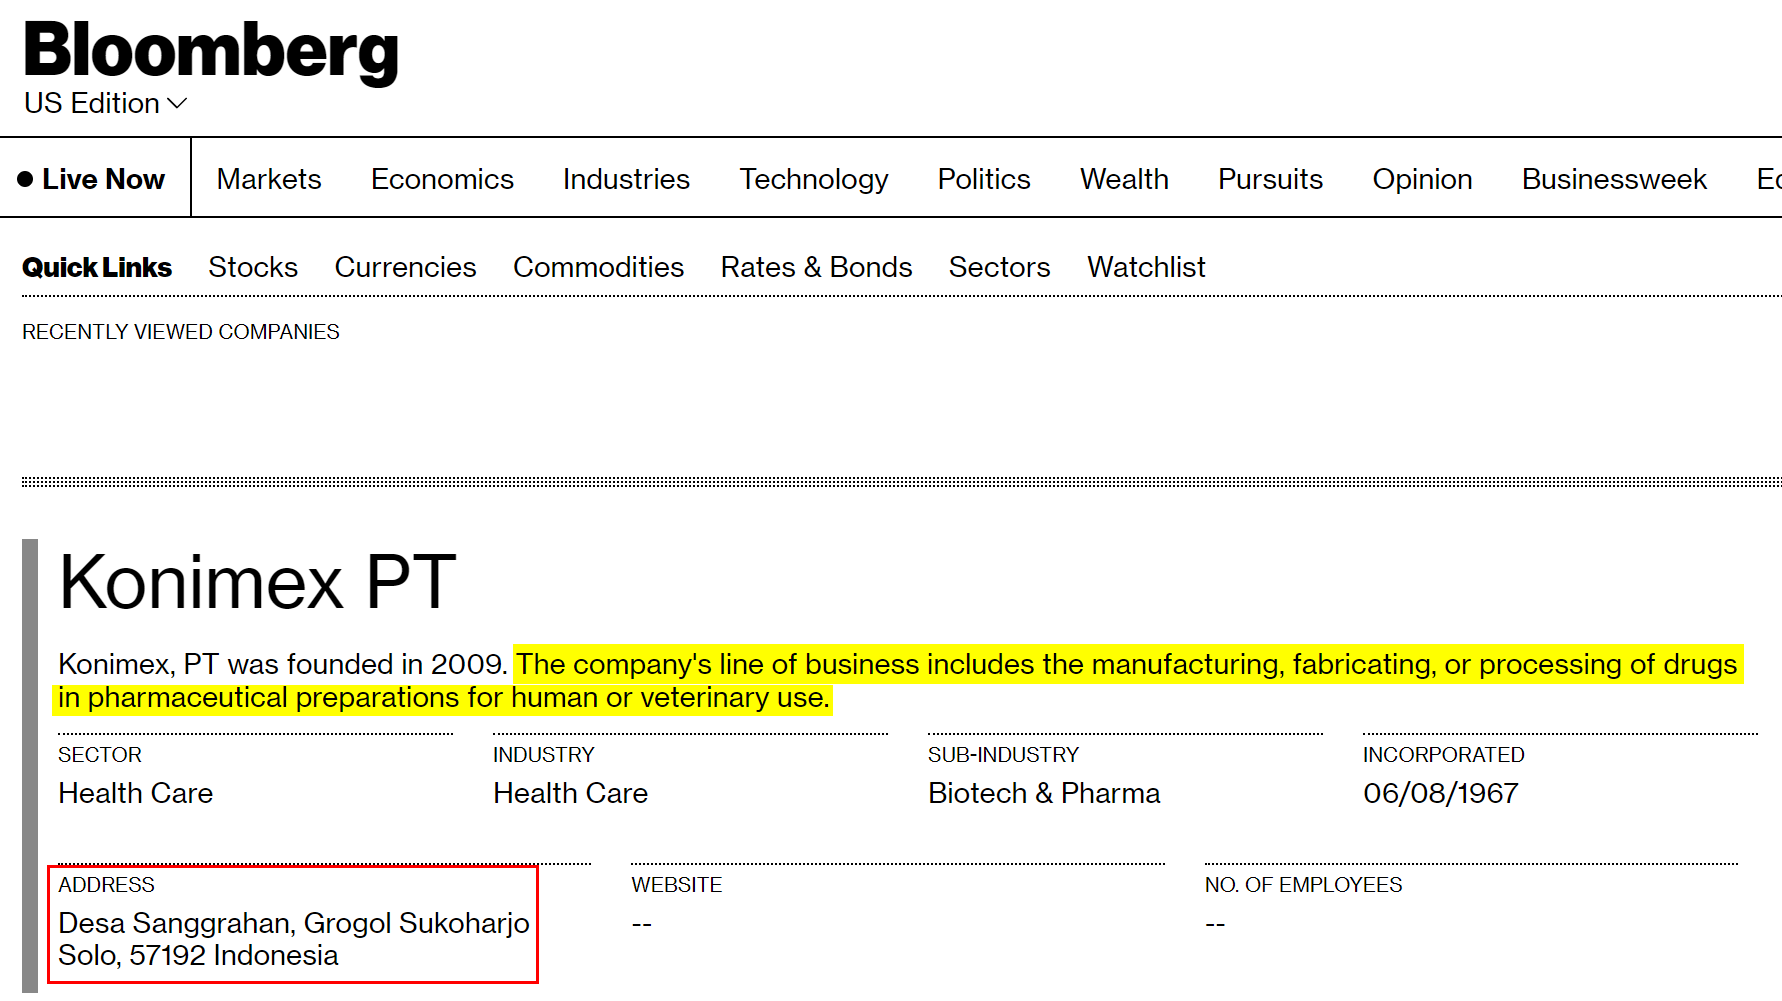This screenshot has width=1782, height=1001.
Task: Click the SUB-INDUSTRY label
Action: 1003,755
